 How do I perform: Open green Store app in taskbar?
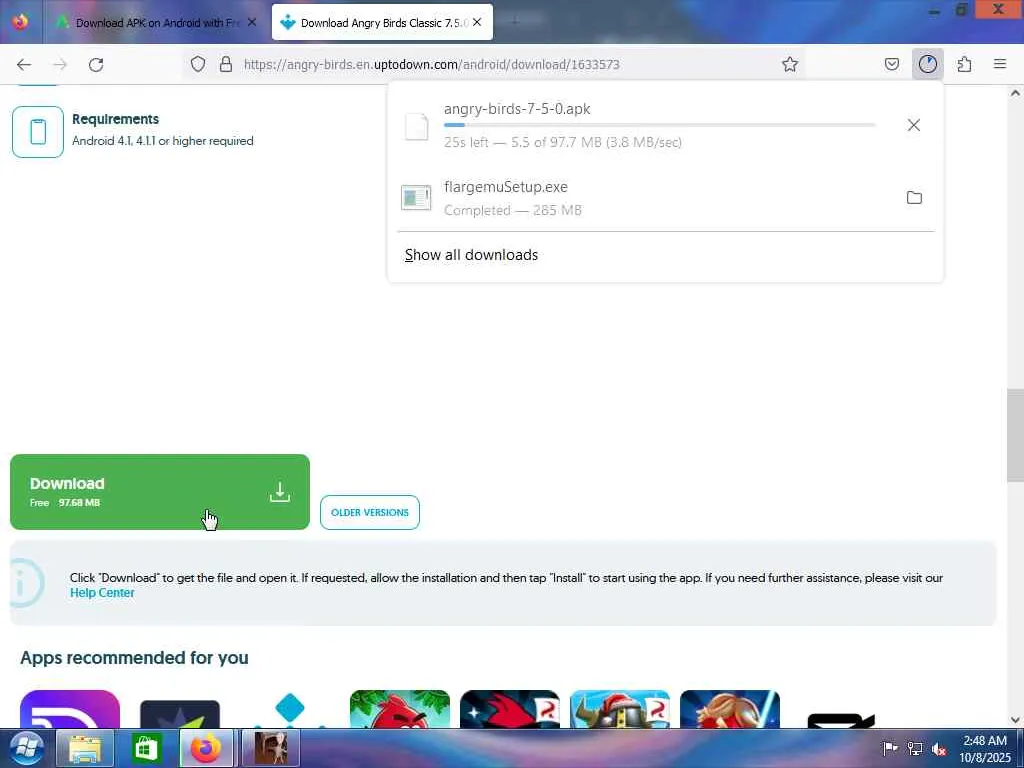pyautogui.click(x=146, y=748)
